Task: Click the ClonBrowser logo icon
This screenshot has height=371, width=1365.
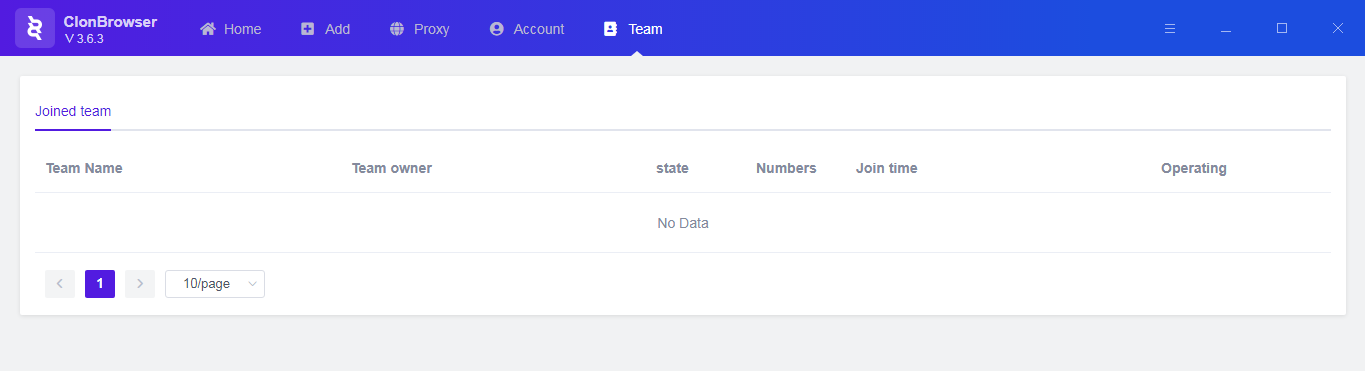Action: [35, 28]
